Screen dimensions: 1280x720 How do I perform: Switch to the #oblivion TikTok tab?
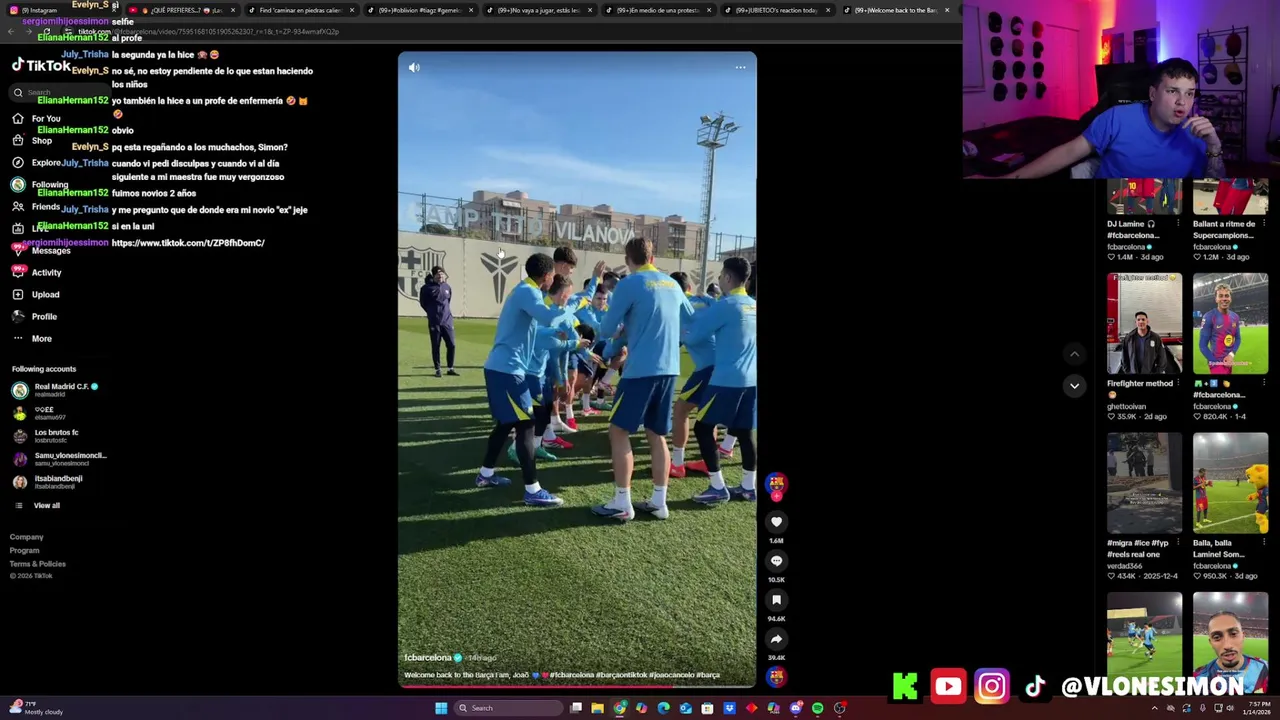419,10
